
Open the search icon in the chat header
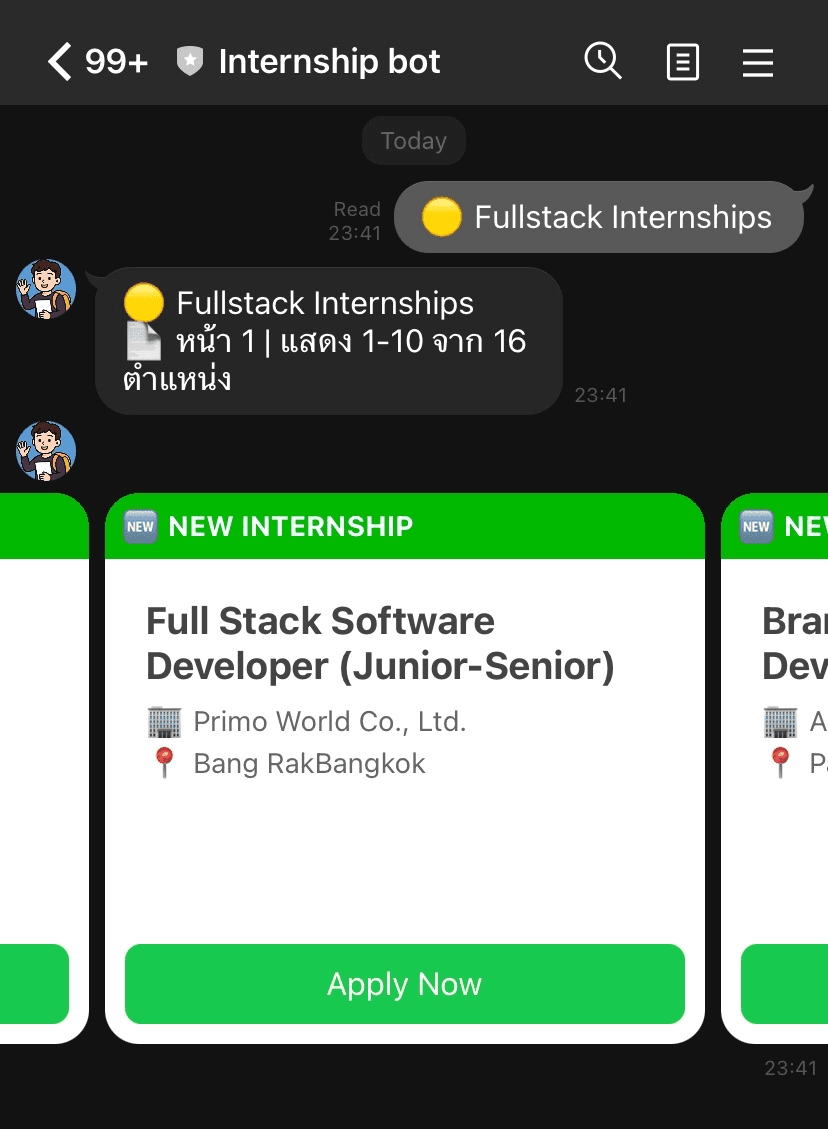coord(603,61)
